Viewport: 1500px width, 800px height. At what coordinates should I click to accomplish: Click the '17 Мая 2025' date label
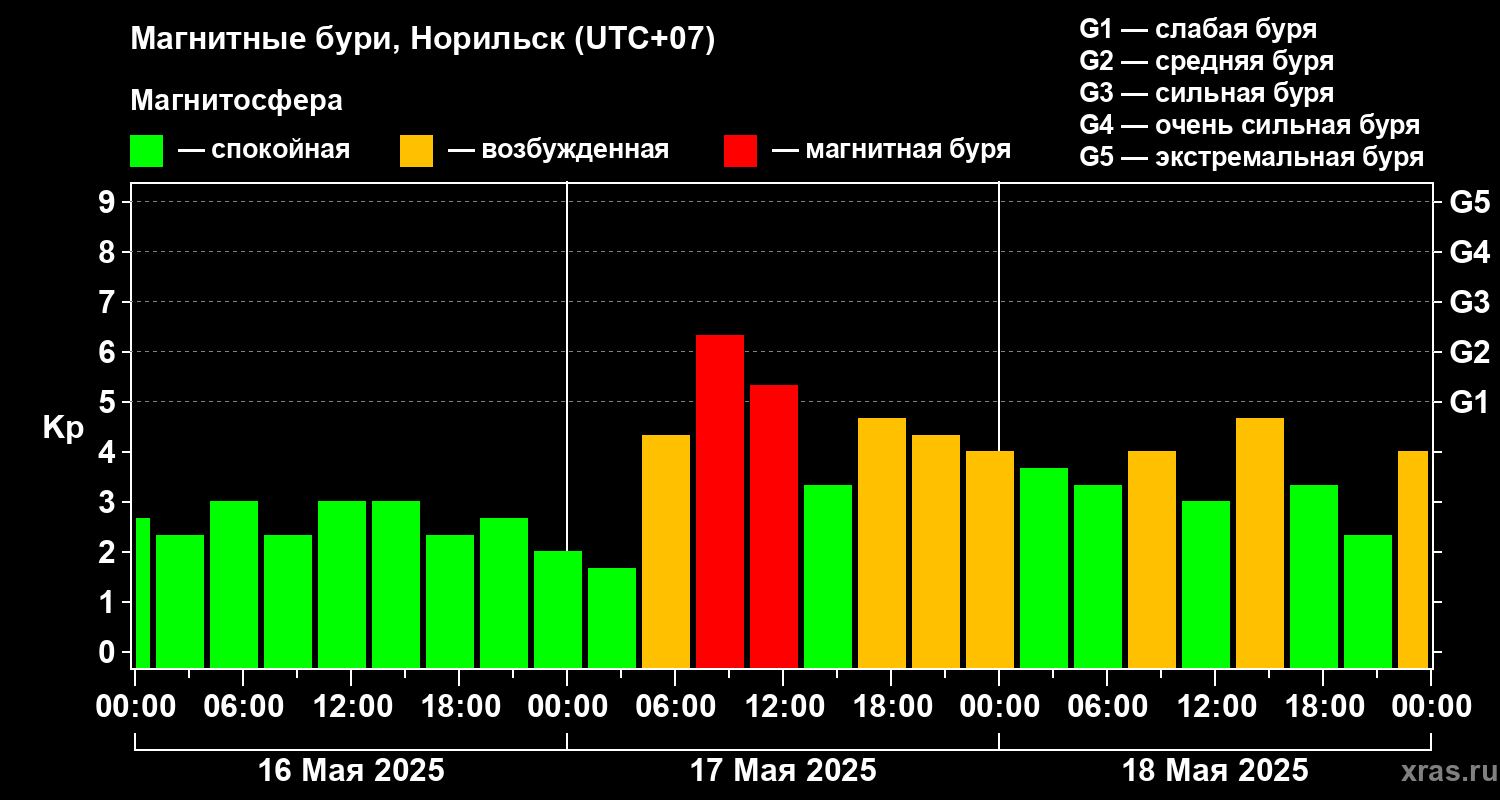(x=783, y=771)
